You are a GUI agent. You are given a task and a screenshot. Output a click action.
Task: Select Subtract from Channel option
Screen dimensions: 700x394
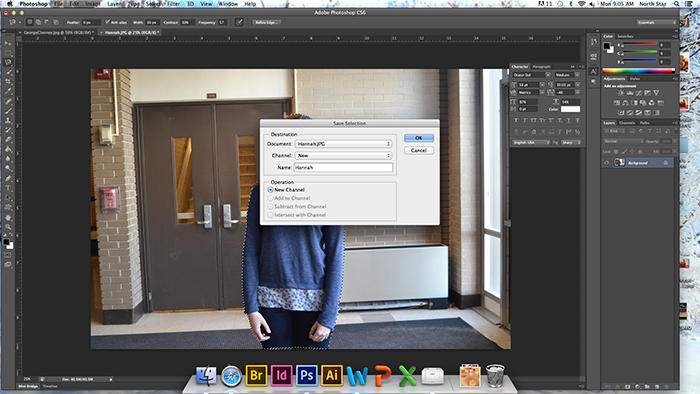(x=270, y=207)
